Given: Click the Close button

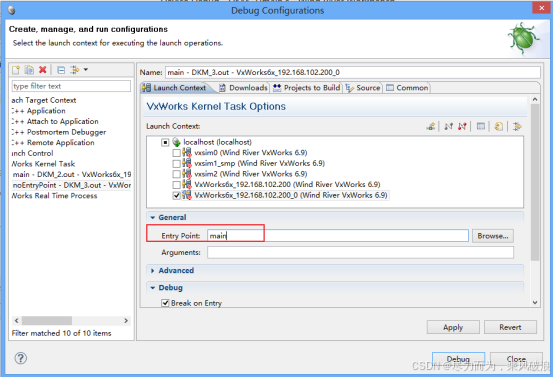Looking at the screenshot, I should point(516,359).
